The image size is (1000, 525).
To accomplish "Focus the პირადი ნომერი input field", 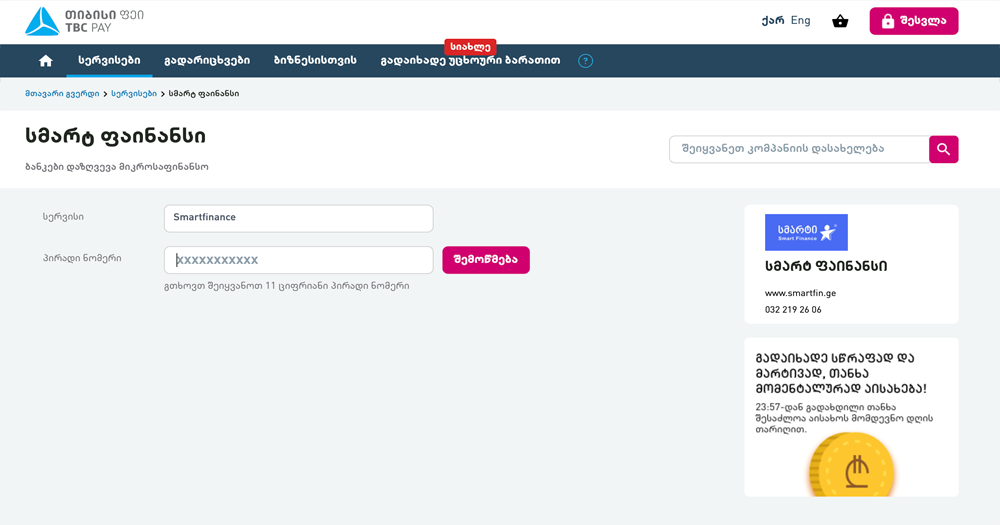I will pos(298,260).
